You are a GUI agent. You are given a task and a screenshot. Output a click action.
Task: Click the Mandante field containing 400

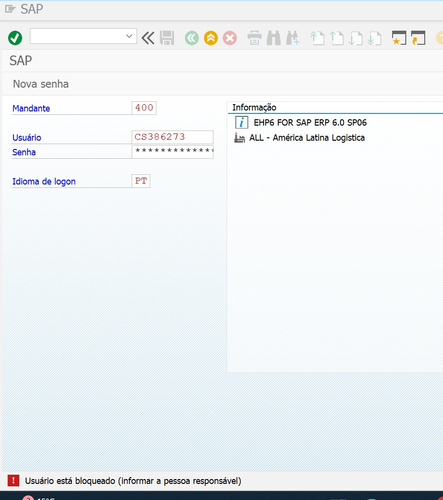[x=144, y=108]
